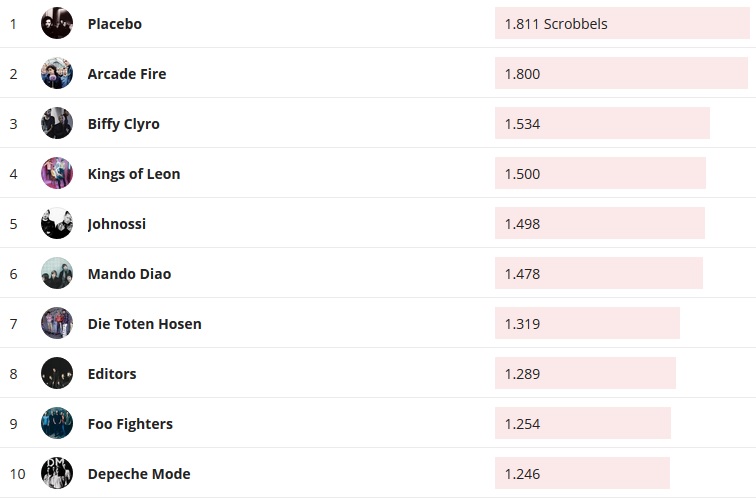Select the Kings of Leon avatar
The height and width of the screenshot is (499, 756).
tap(57, 173)
